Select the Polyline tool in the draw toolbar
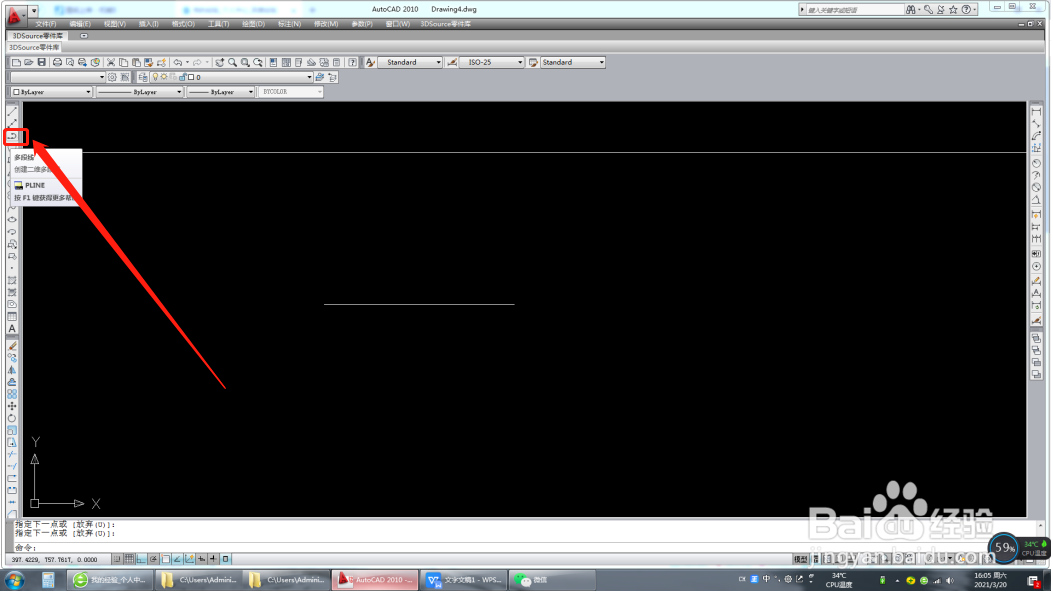Image resolution: width=1053 pixels, height=592 pixels. (x=13, y=136)
